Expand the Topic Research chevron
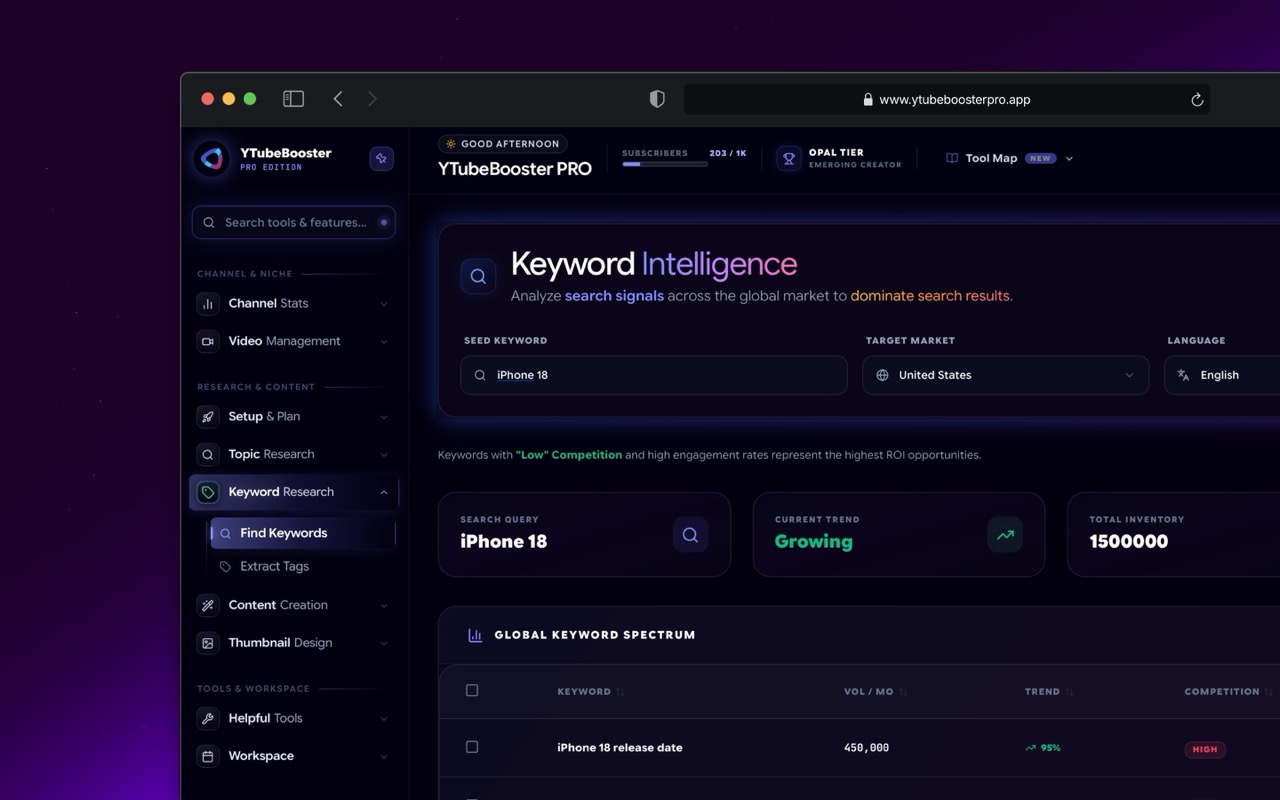This screenshot has height=800, width=1280. tap(384, 455)
